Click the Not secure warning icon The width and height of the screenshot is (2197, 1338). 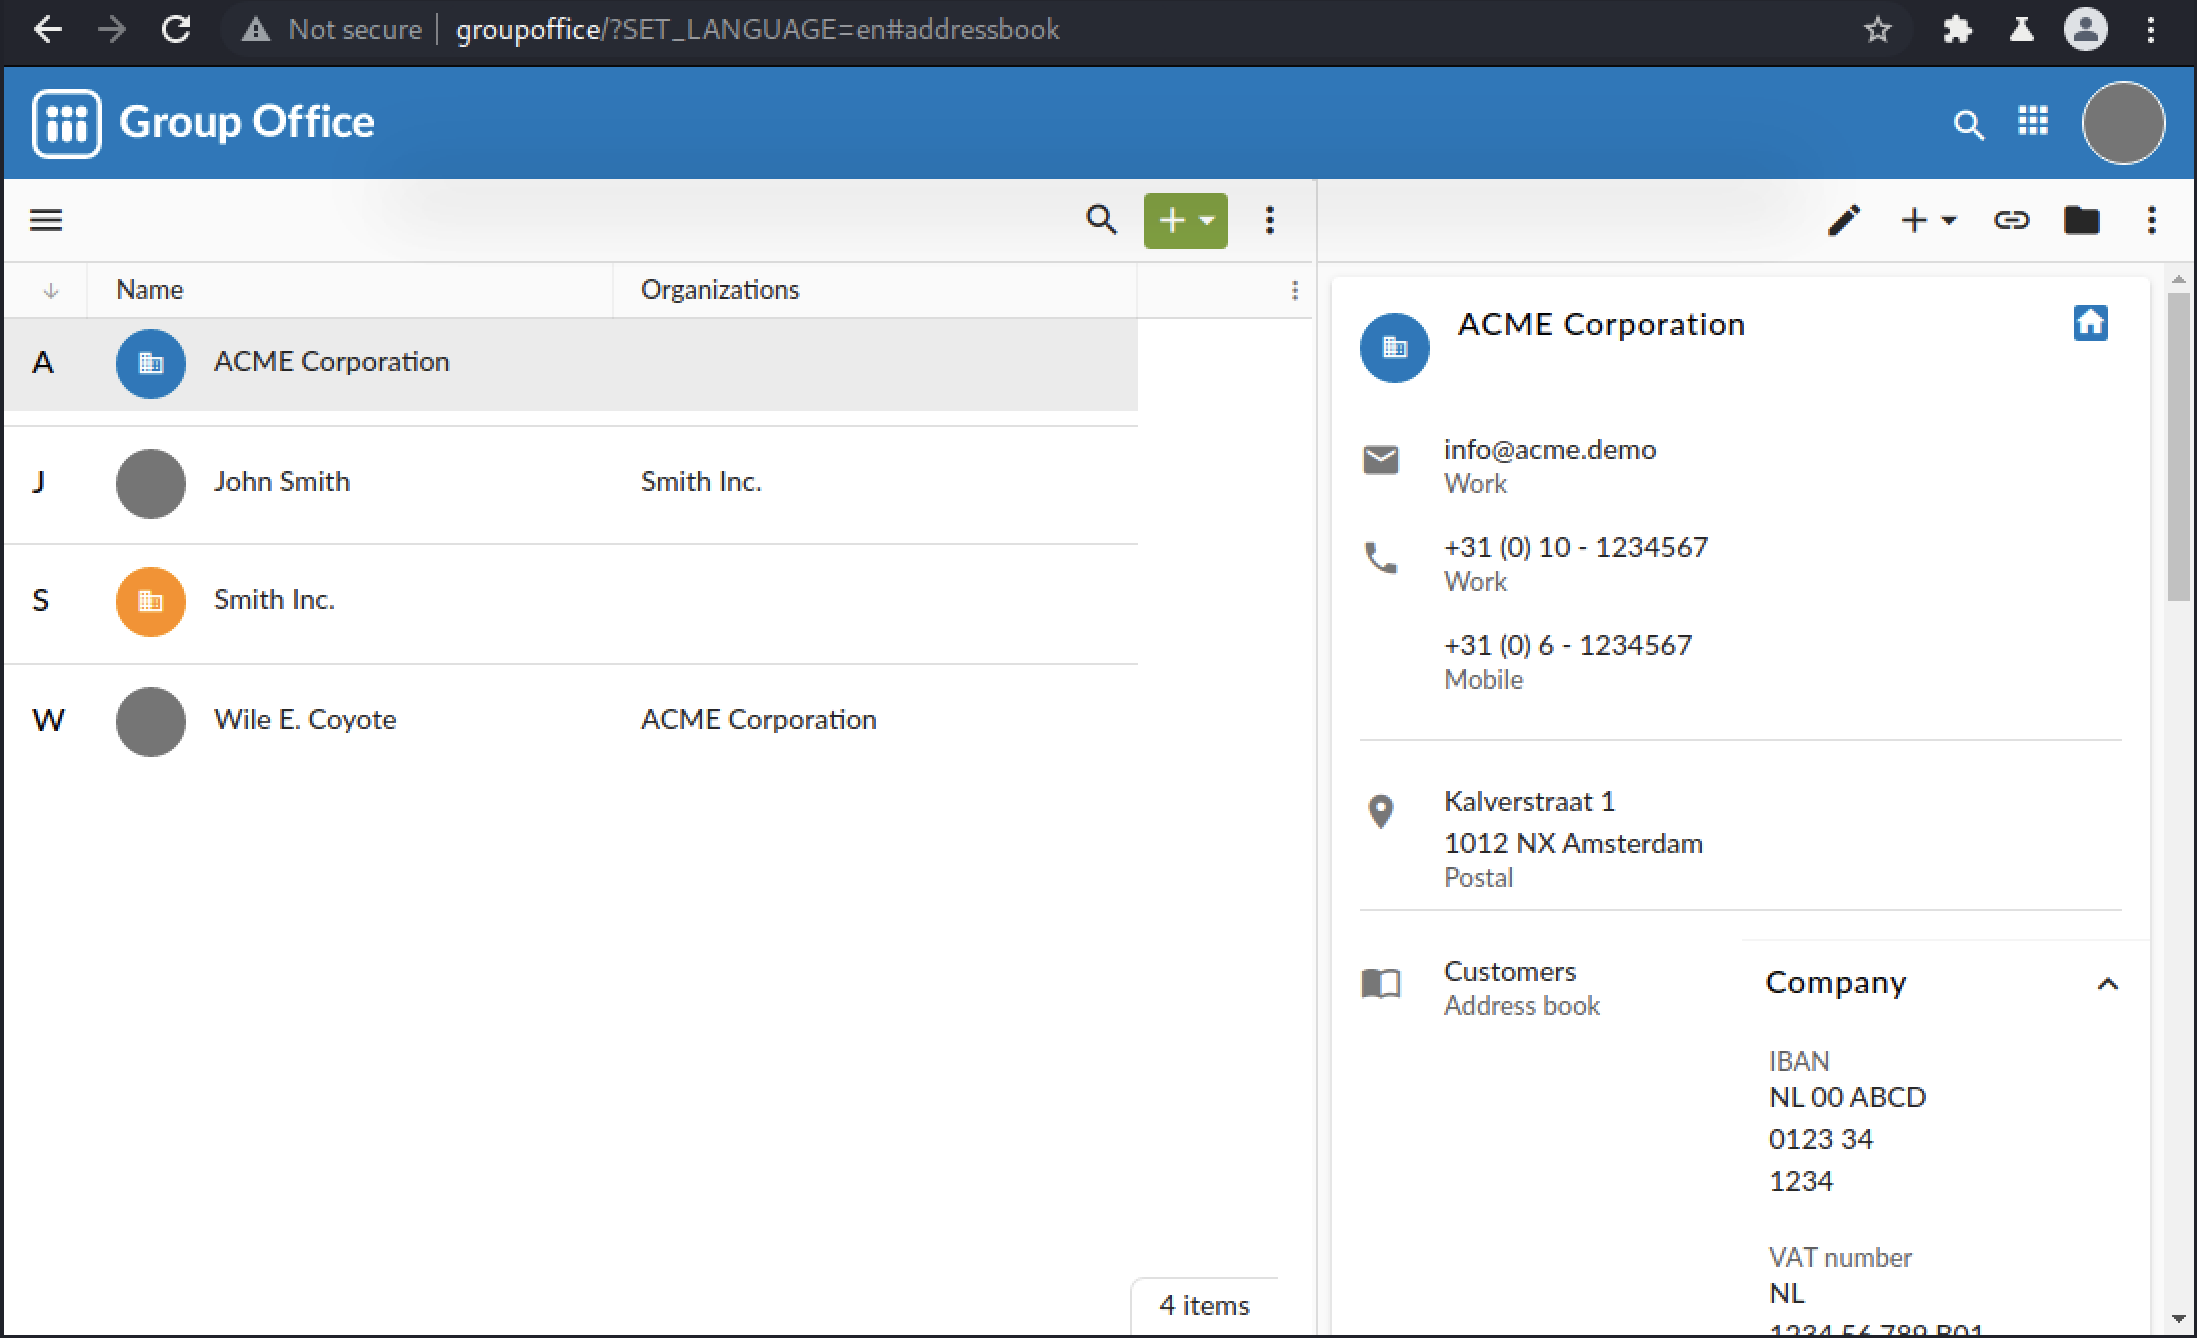(x=256, y=29)
